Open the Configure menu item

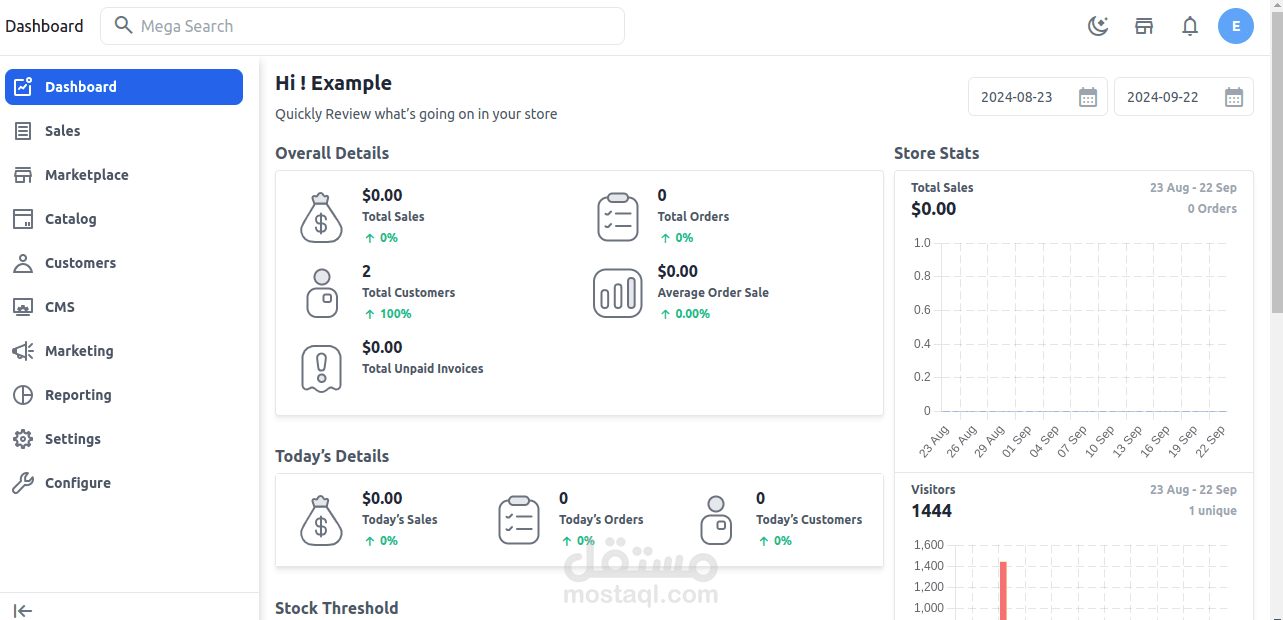click(77, 483)
